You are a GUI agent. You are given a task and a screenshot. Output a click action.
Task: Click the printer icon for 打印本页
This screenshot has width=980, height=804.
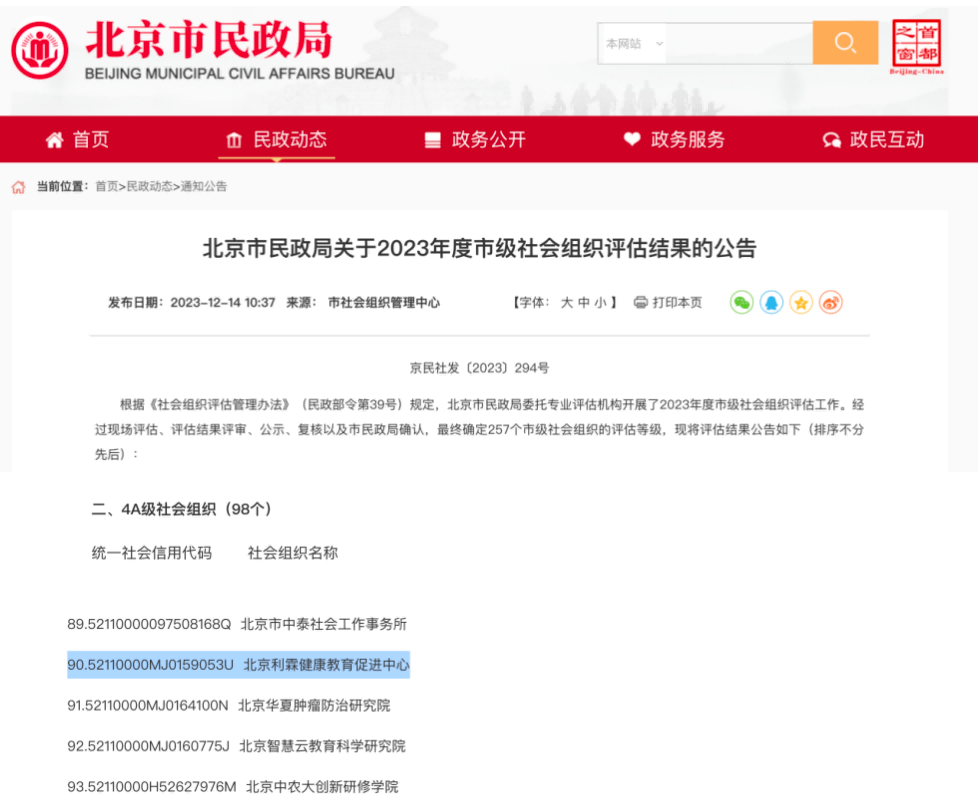coord(641,302)
